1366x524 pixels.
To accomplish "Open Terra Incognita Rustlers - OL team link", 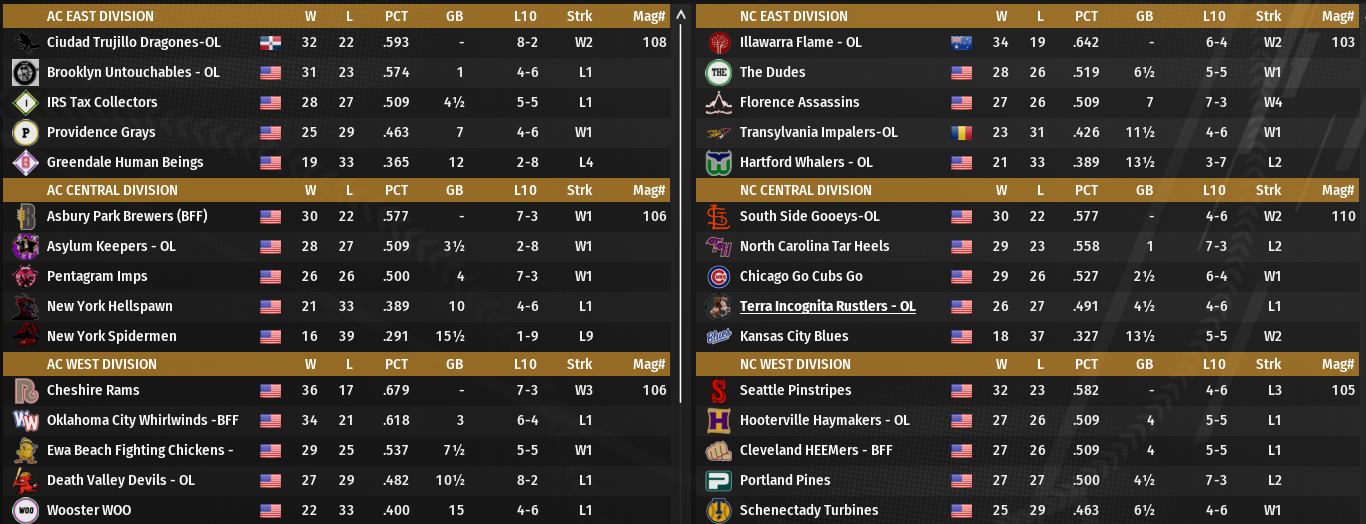I will 827,307.
